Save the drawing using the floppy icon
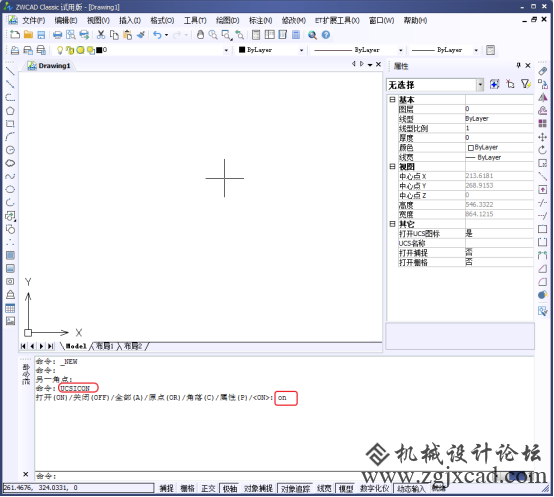Image resolution: width=554 pixels, height=497 pixels. (41, 35)
